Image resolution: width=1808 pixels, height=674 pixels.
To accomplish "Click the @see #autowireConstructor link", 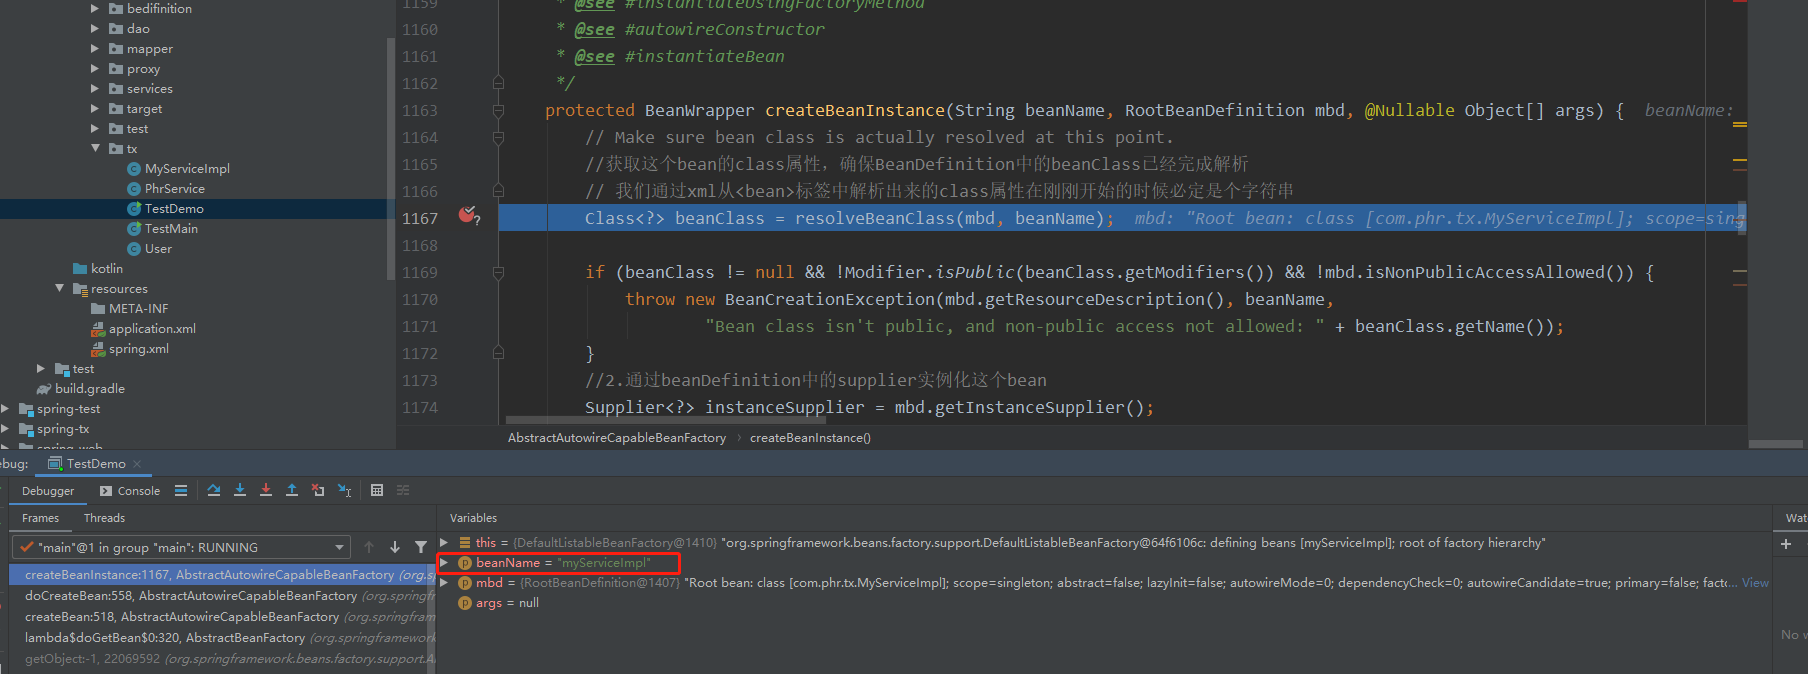I will click(700, 29).
